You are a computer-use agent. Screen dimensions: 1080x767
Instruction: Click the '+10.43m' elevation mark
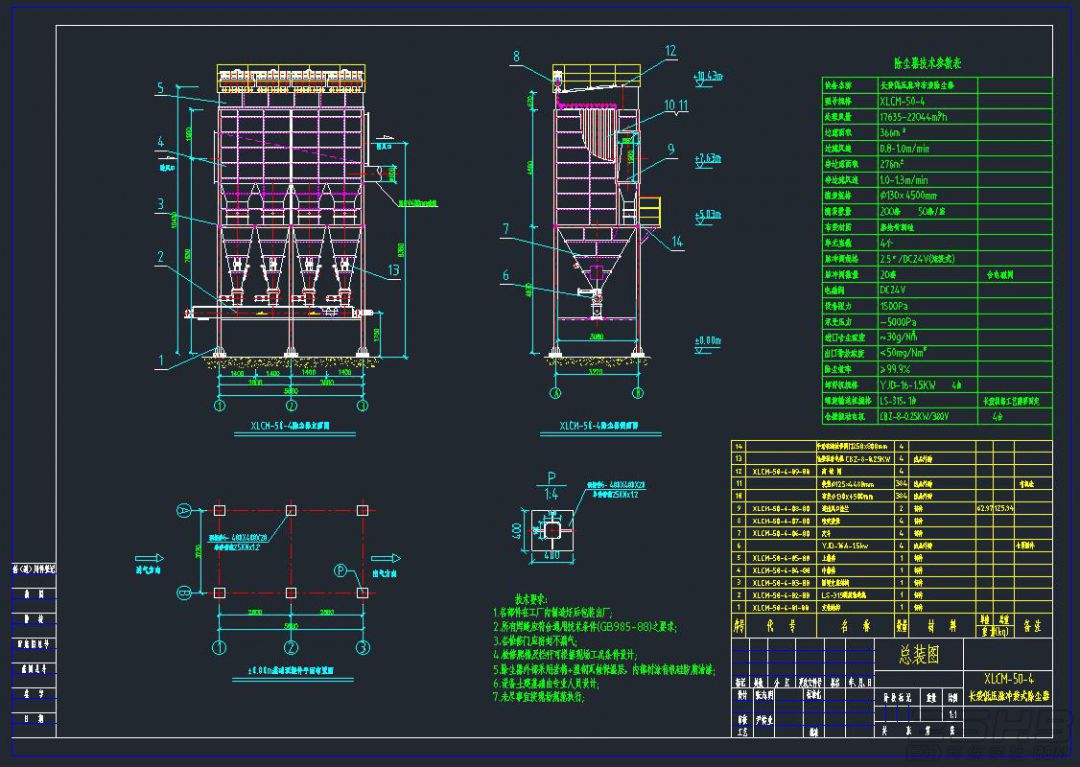709,75
